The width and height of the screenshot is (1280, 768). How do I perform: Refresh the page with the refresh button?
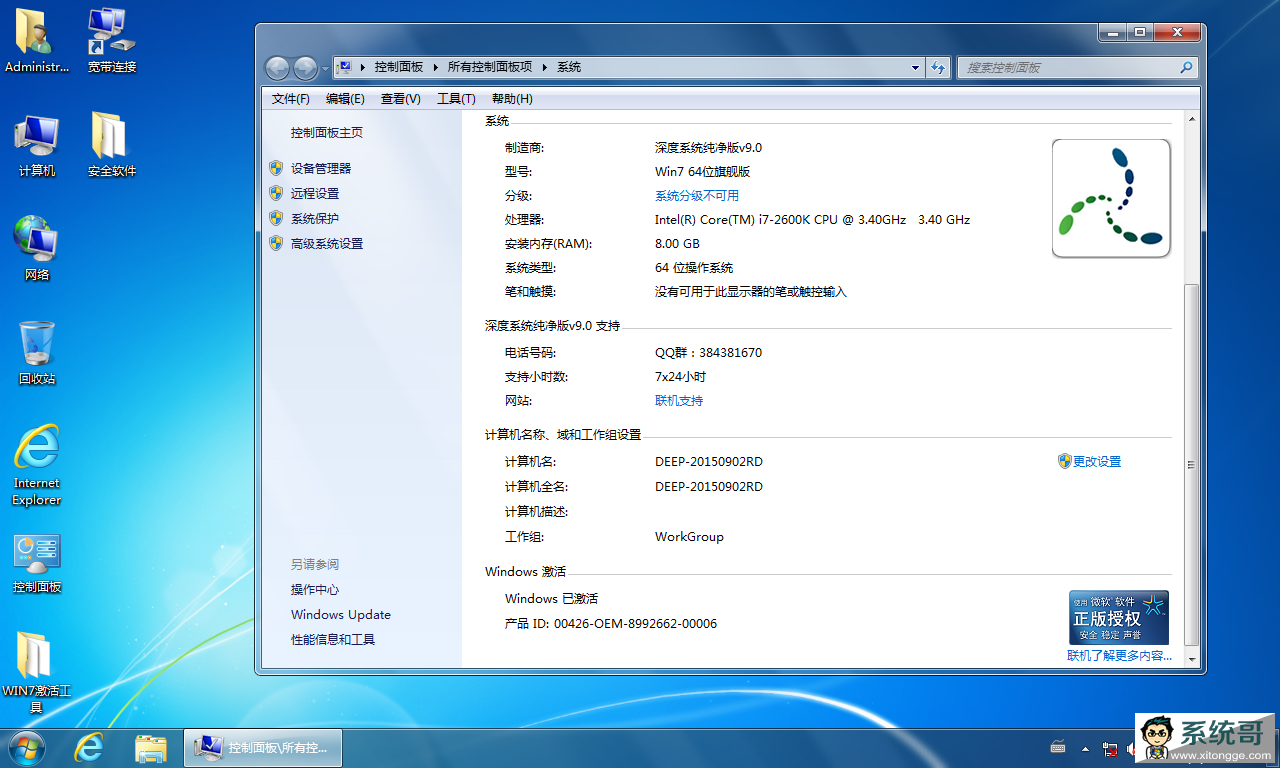[x=938, y=67]
